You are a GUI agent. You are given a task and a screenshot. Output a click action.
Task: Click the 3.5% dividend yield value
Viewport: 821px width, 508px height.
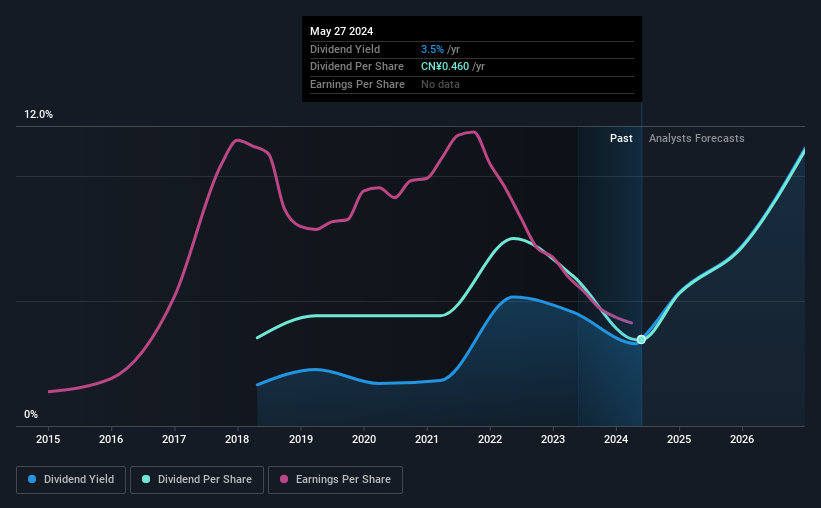tap(432, 49)
